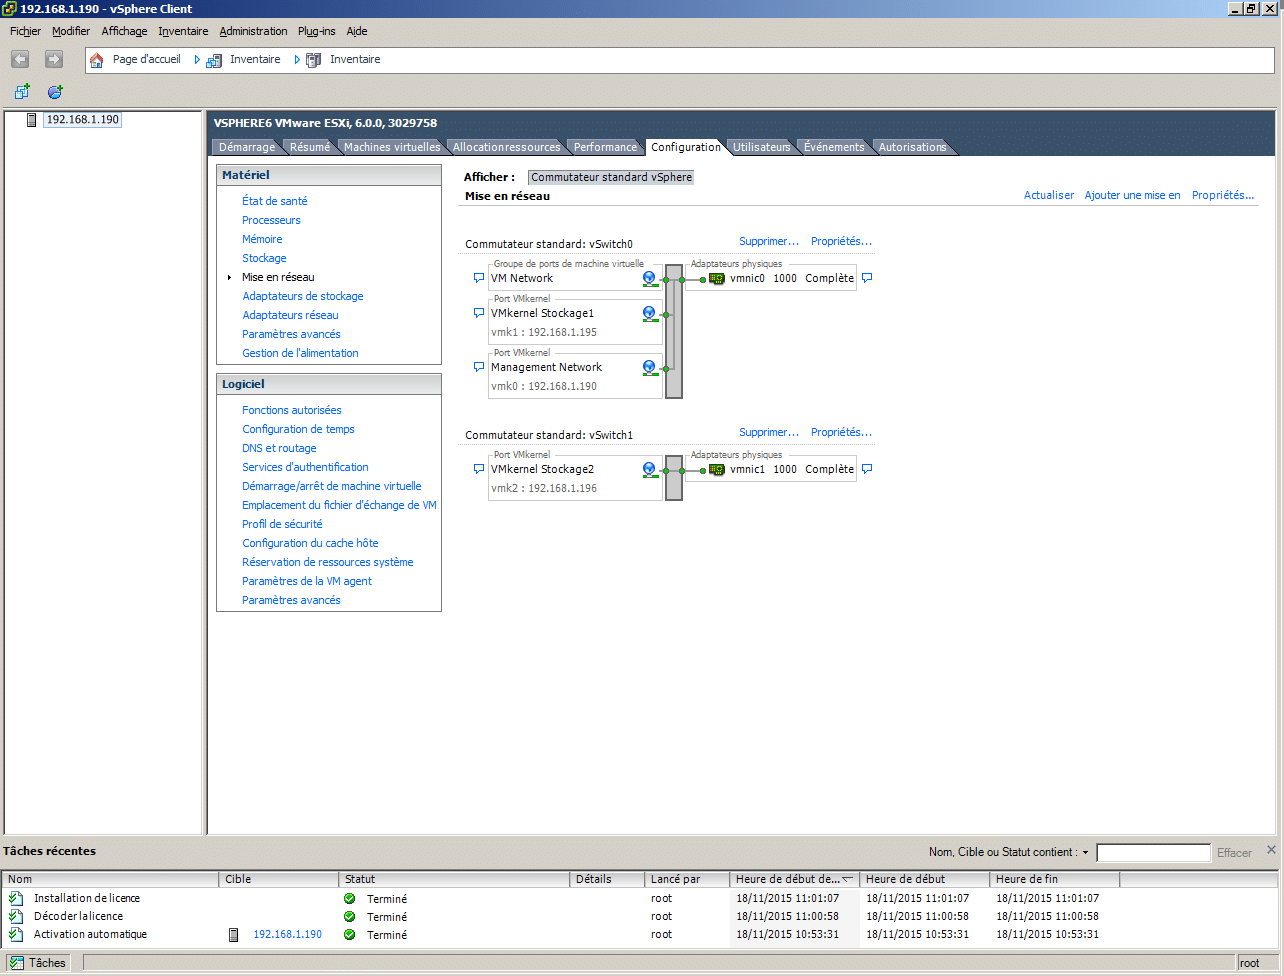Click Supprimer link for vSwitch0
Screen dimensions: 1284x976
point(769,241)
